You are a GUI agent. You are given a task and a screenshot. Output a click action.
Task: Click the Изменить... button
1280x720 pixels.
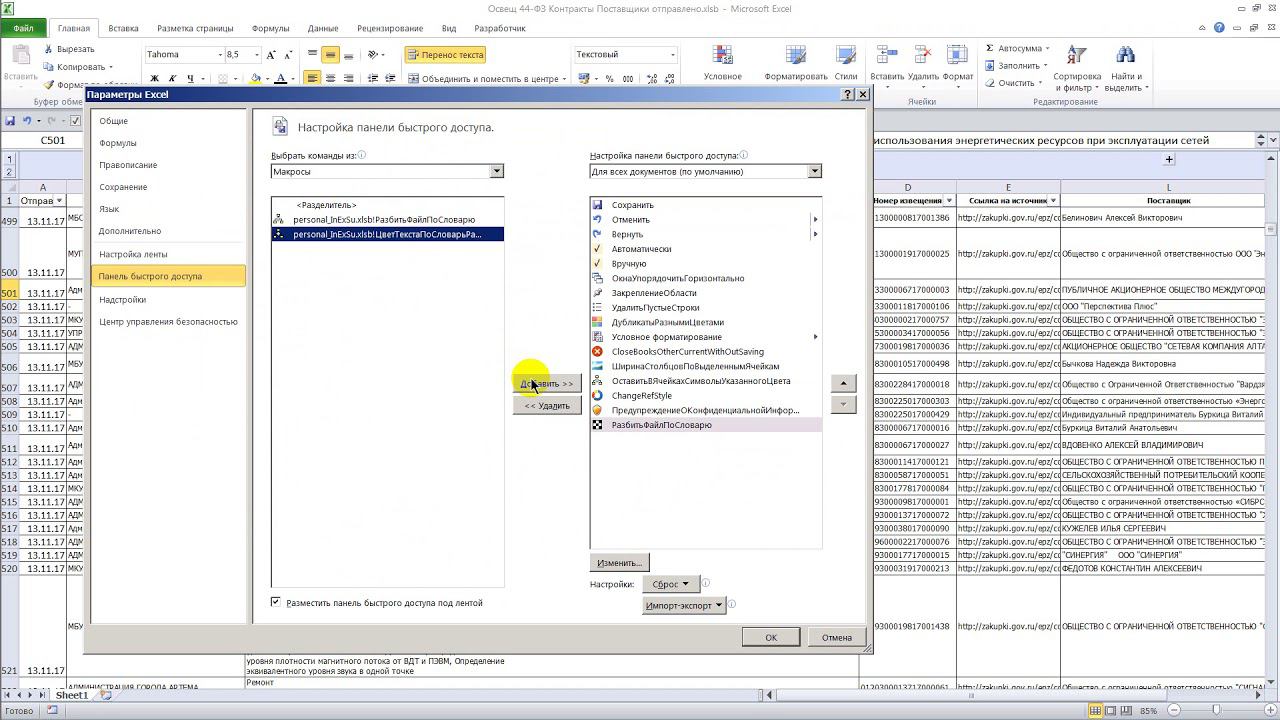[619, 562]
